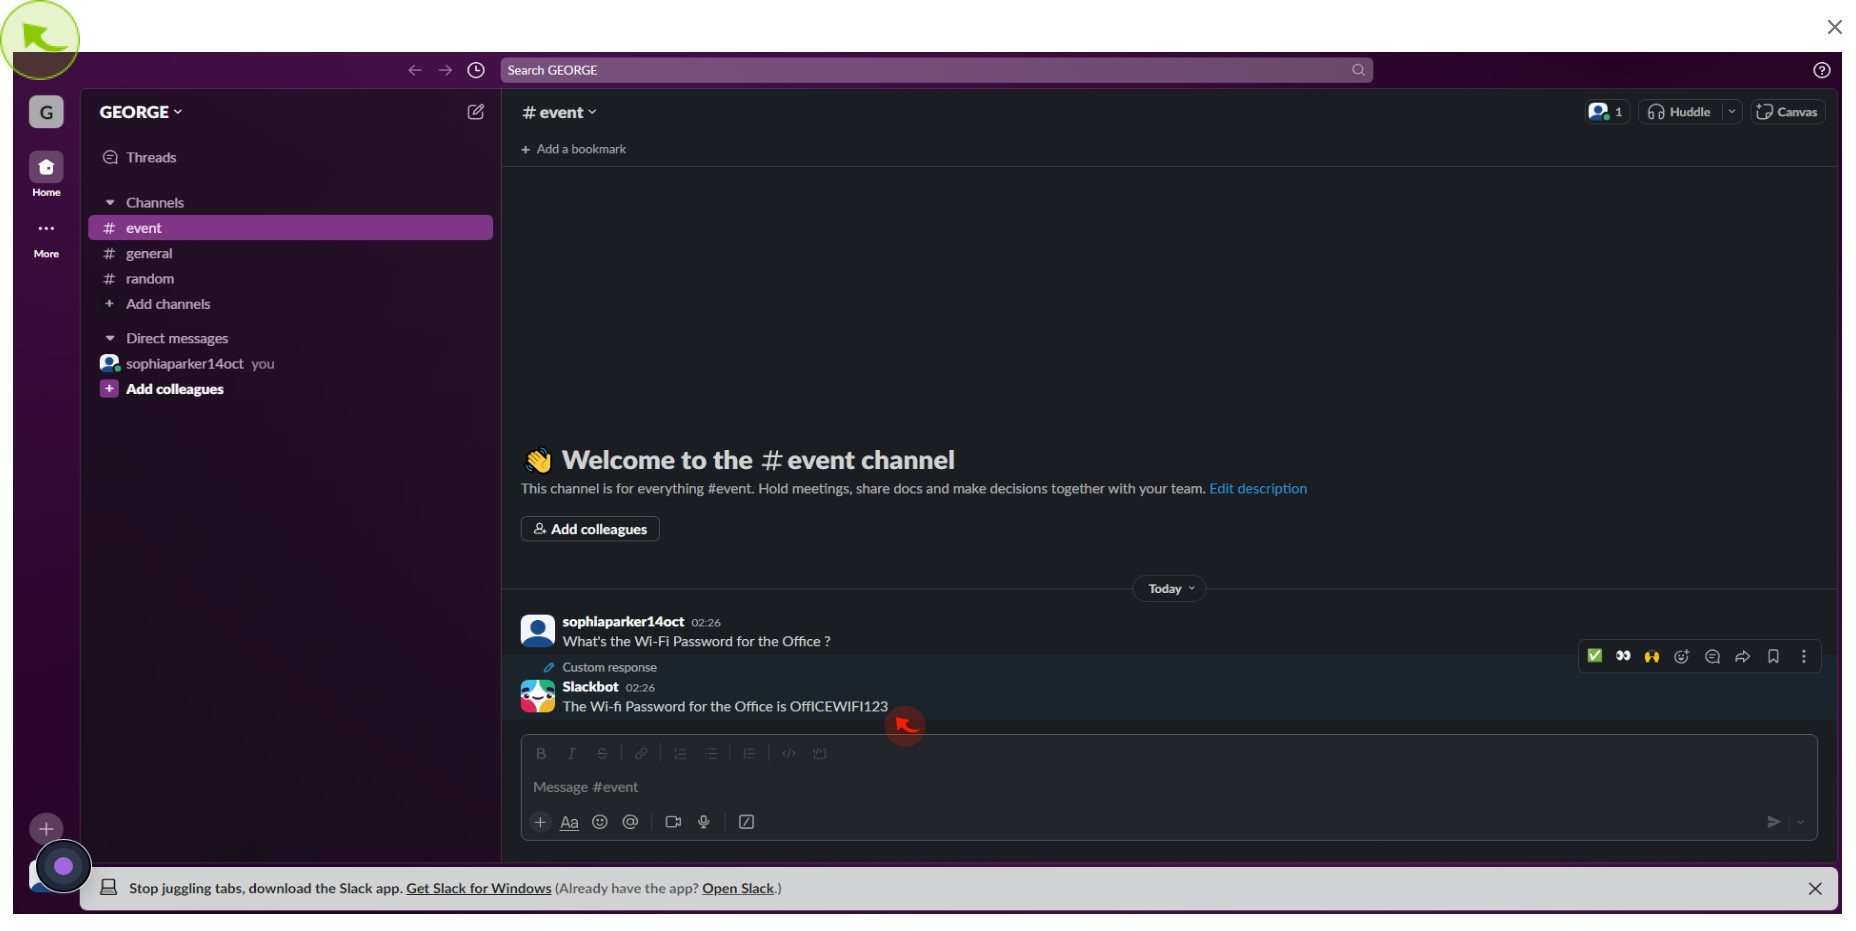View channel members count button
The width and height of the screenshot is (1856, 931).
pos(1607,112)
